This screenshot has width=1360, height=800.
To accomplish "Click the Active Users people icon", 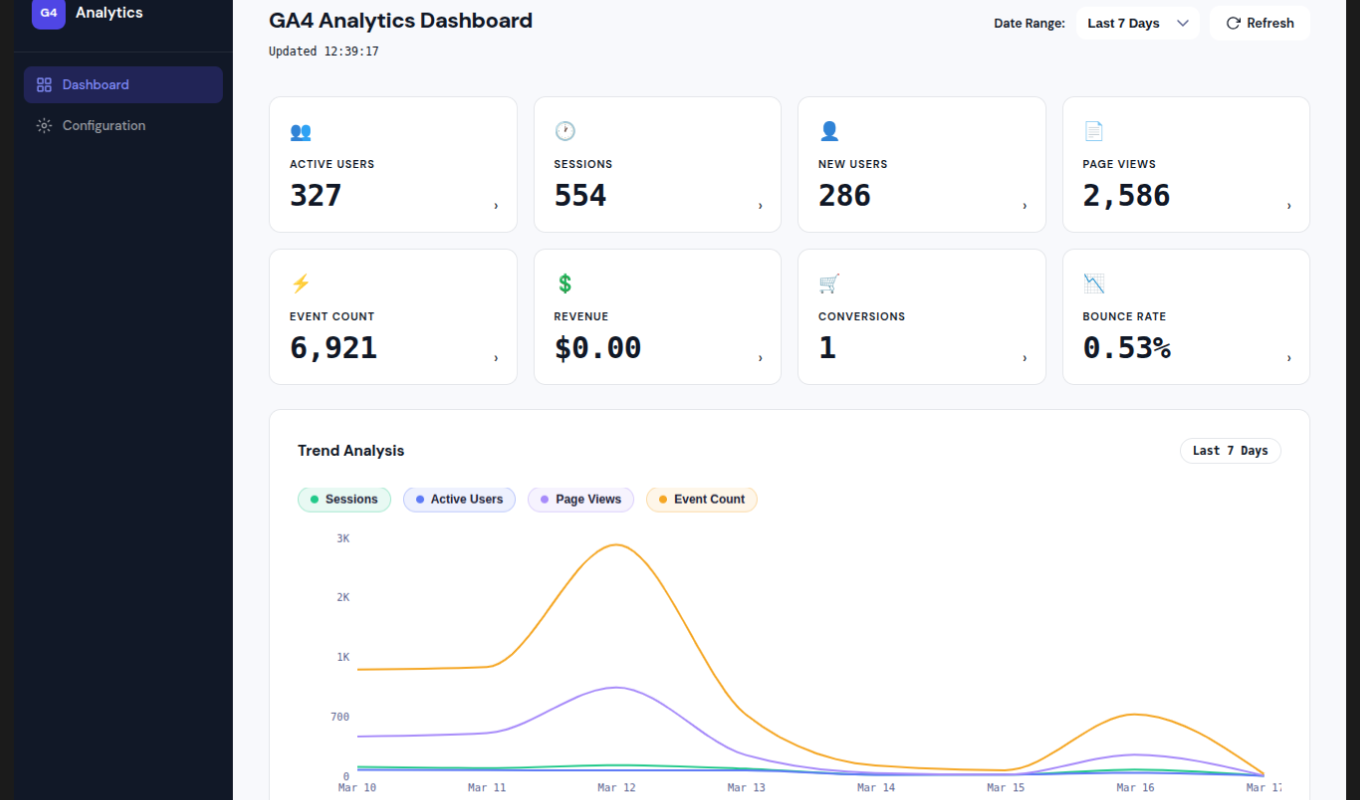I will [x=300, y=131].
